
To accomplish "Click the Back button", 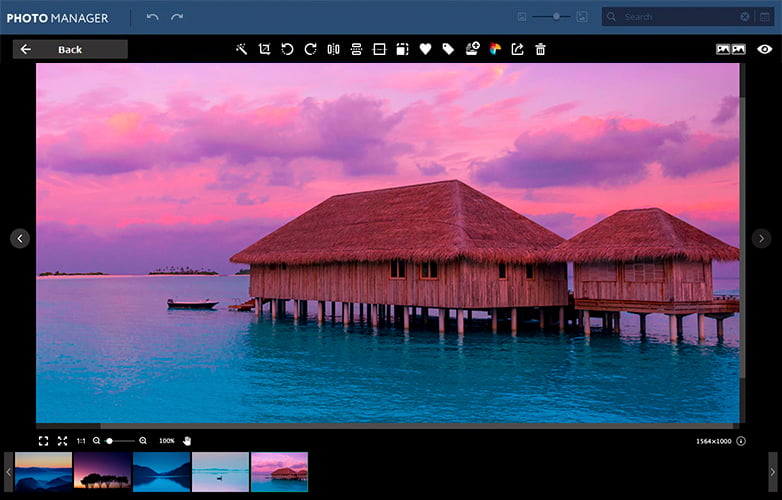I will (x=70, y=49).
